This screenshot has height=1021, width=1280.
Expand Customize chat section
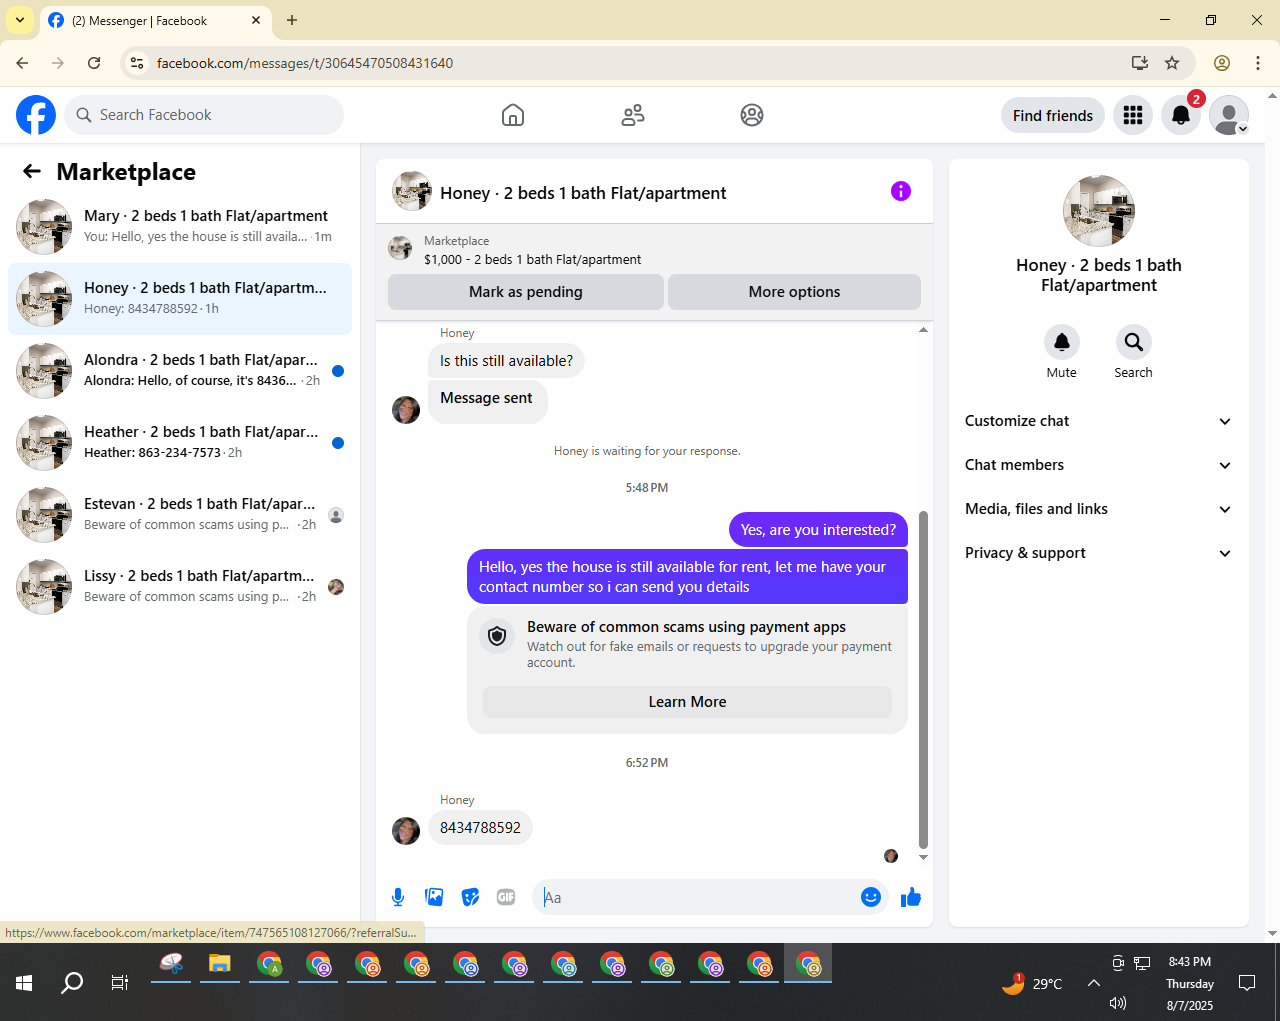pyautogui.click(x=1099, y=421)
